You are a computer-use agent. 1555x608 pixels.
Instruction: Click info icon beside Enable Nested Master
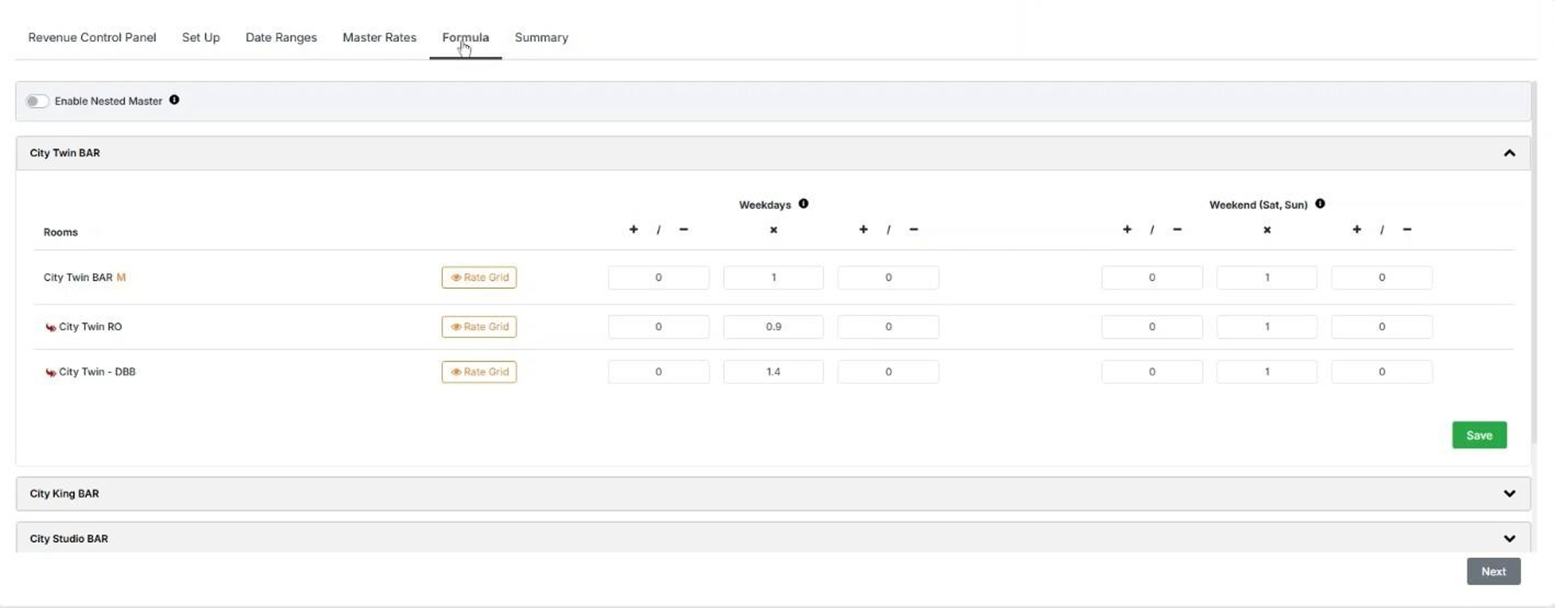tap(174, 100)
